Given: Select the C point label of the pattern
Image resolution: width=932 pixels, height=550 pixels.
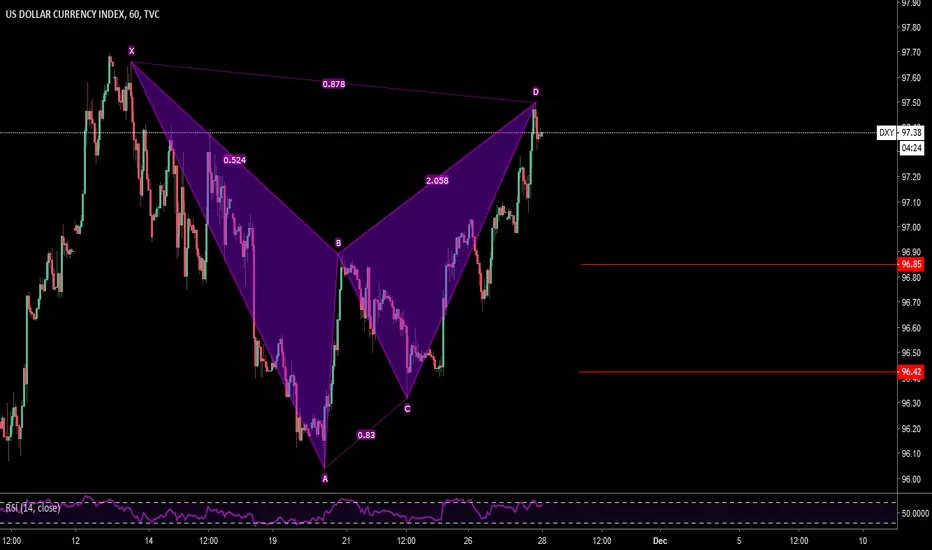Looking at the screenshot, I should click(407, 408).
